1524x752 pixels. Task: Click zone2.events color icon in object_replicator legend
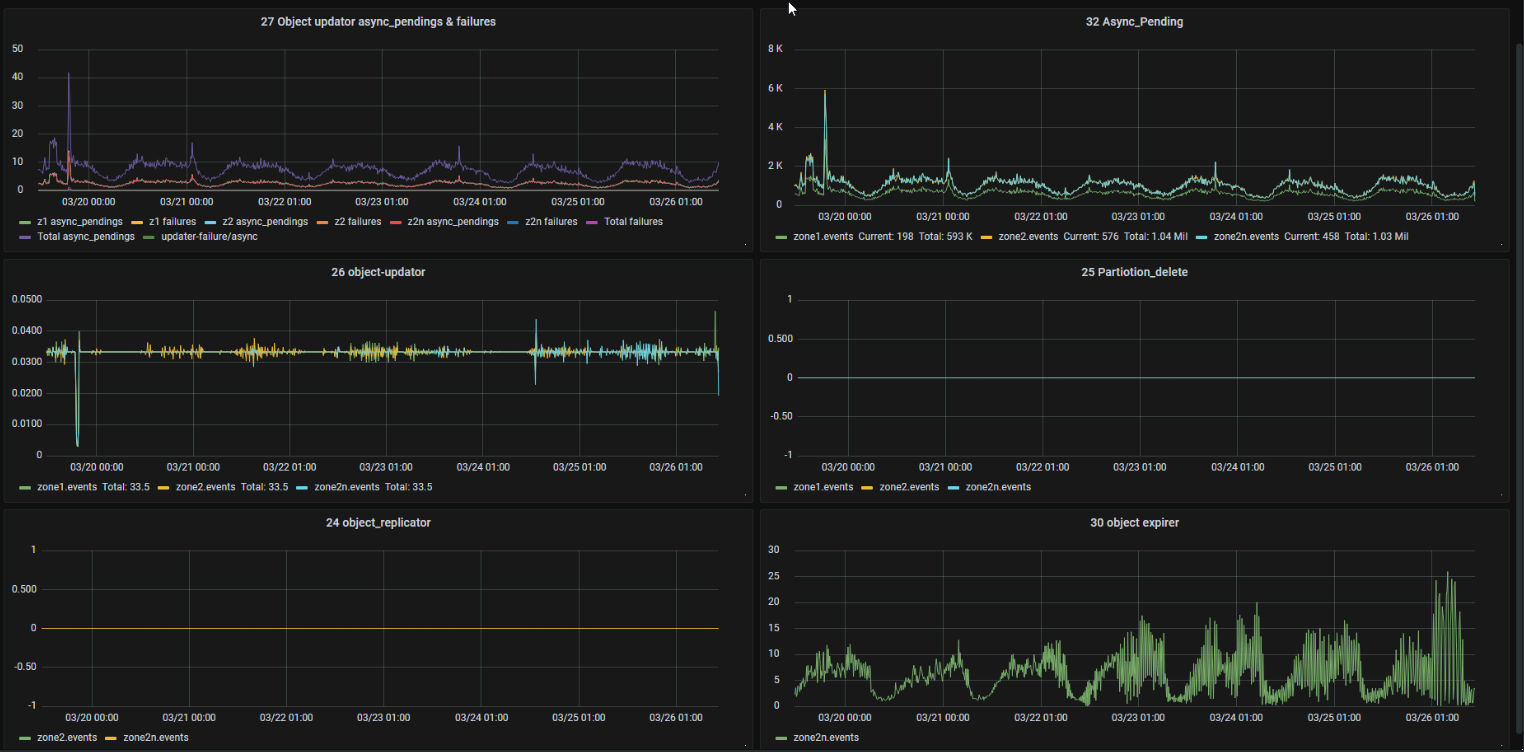point(25,737)
